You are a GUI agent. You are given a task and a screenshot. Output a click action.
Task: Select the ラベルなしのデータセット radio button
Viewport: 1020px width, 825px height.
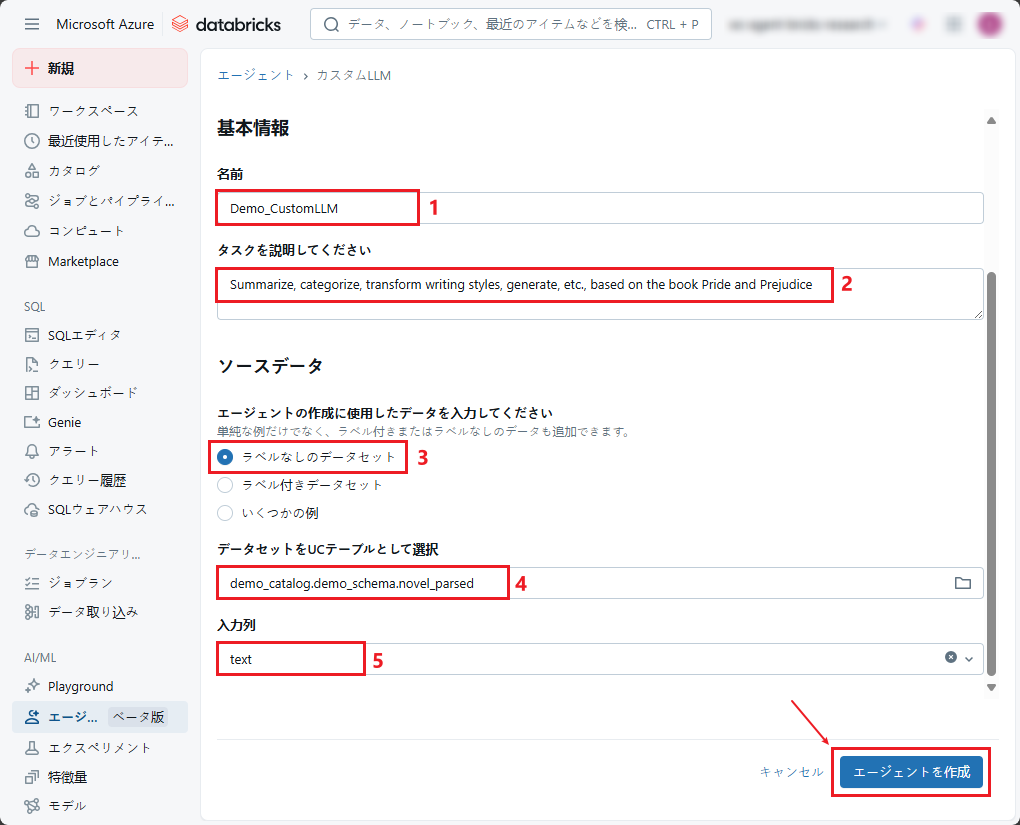pos(225,457)
